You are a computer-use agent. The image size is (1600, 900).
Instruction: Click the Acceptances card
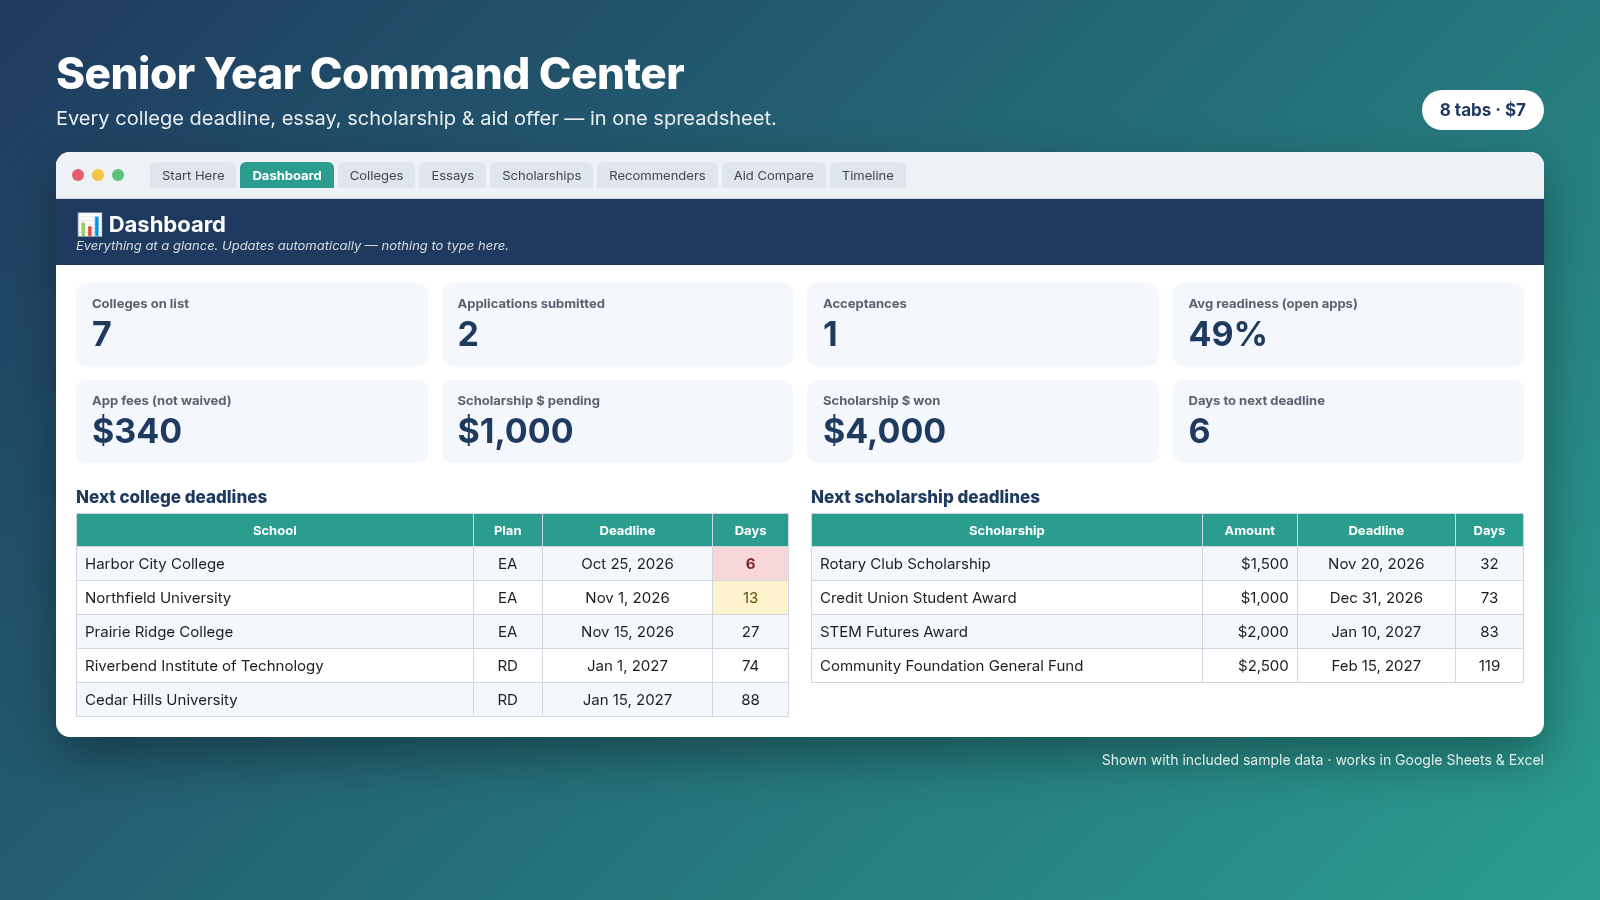coord(983,324)
